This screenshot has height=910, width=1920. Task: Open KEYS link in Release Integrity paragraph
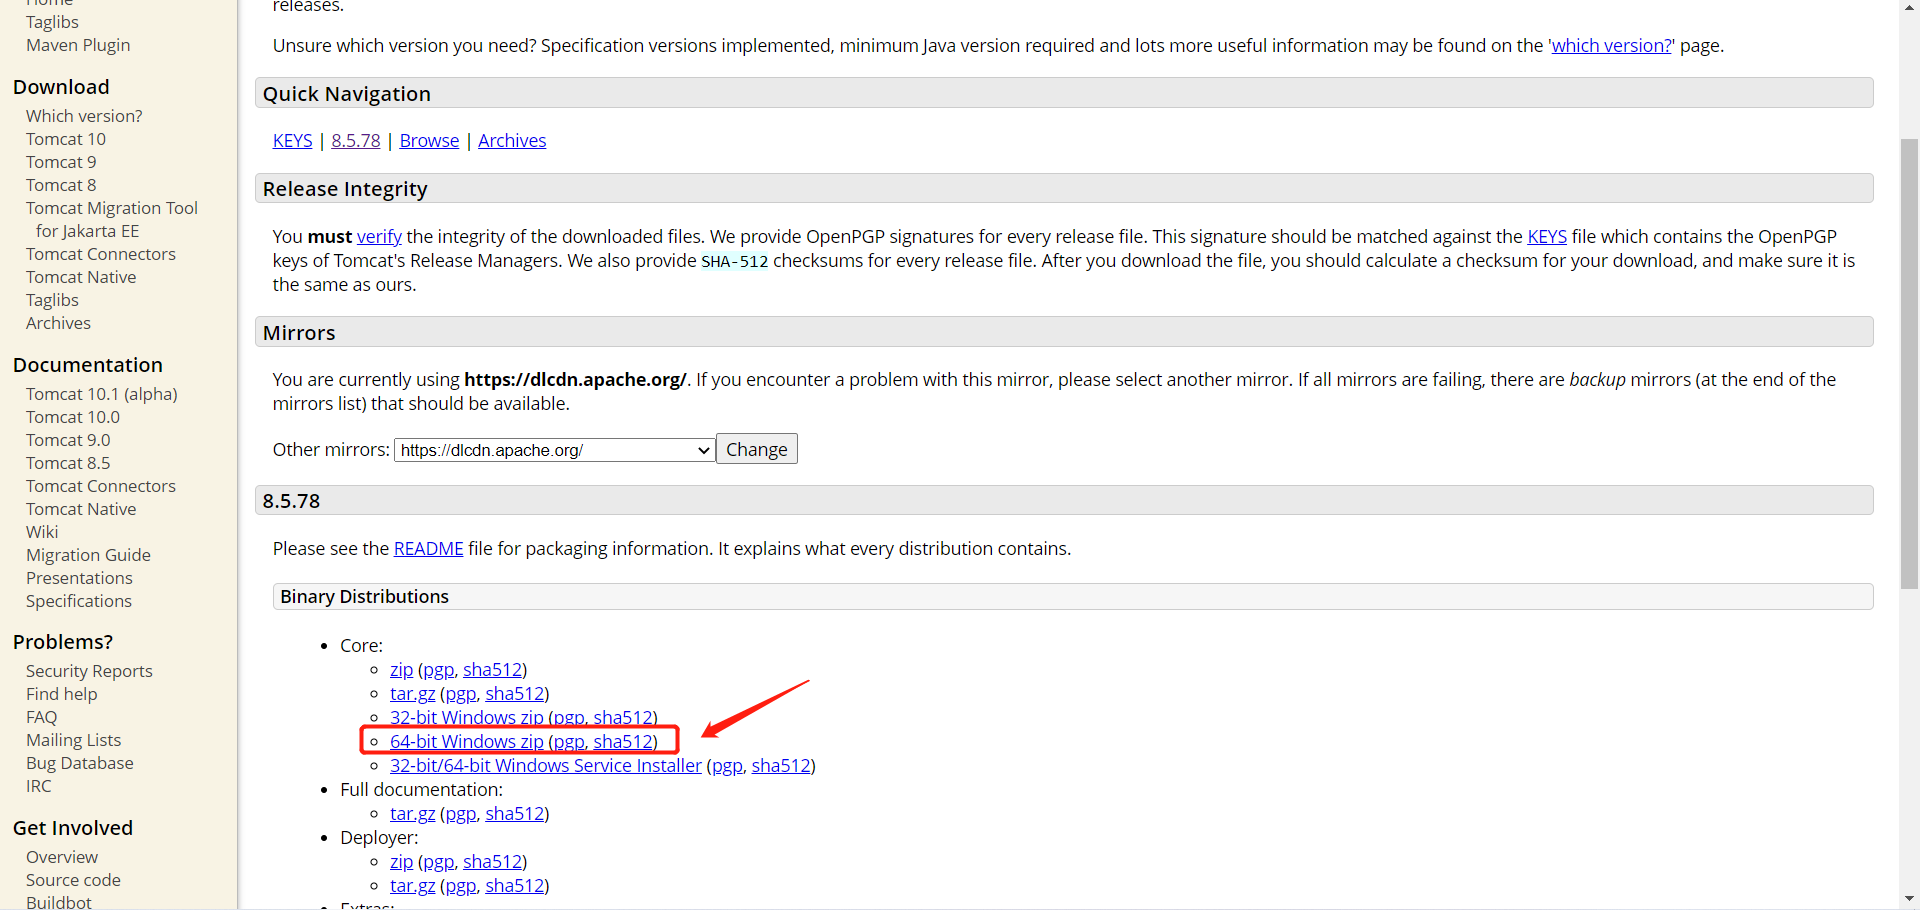(1547, 237)
